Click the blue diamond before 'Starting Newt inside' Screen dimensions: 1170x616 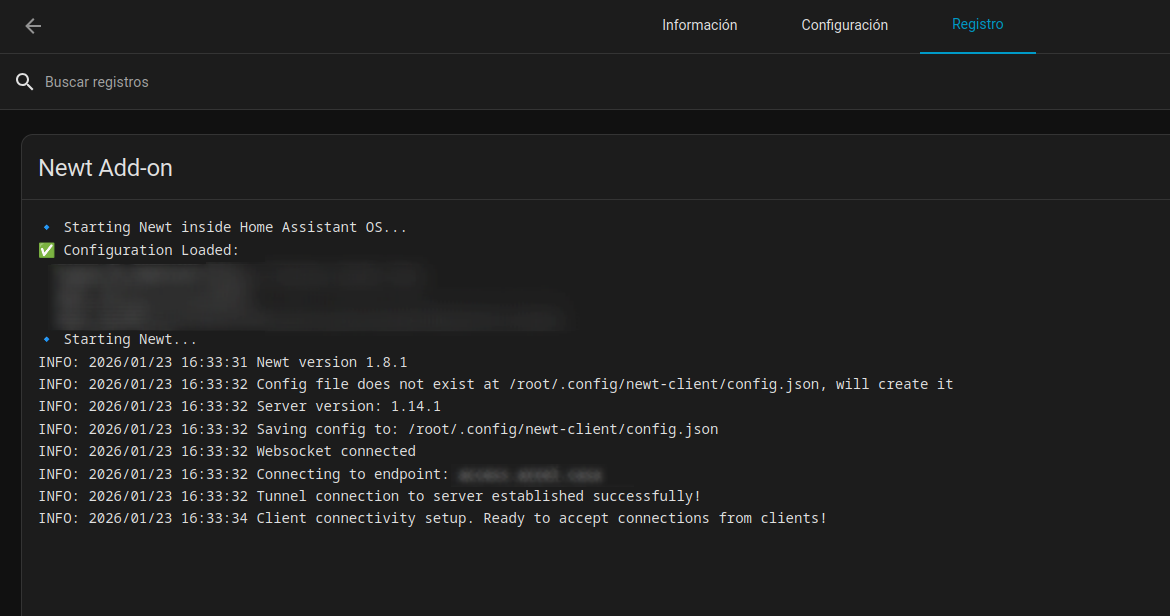(x=46, y=228)
